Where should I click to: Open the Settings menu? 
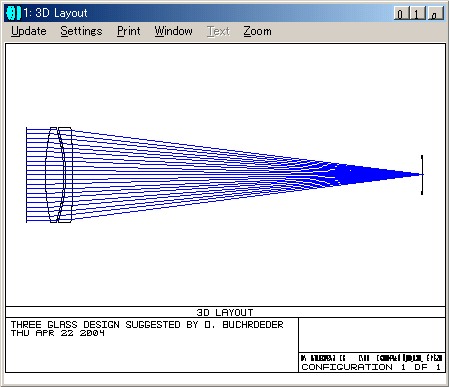point(81,31)
